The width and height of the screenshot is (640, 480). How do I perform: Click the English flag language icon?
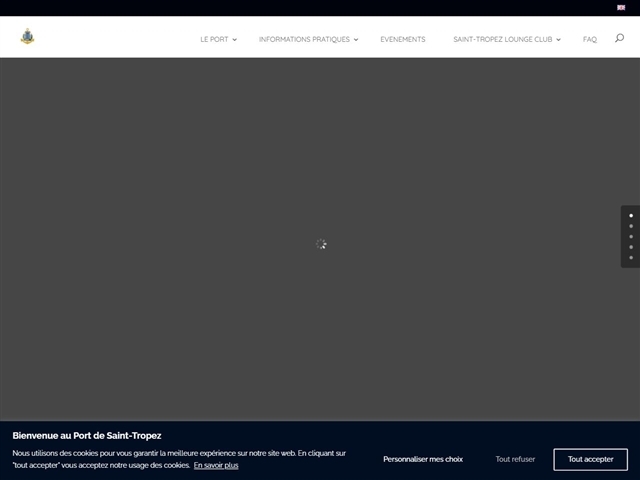[621, 7]
